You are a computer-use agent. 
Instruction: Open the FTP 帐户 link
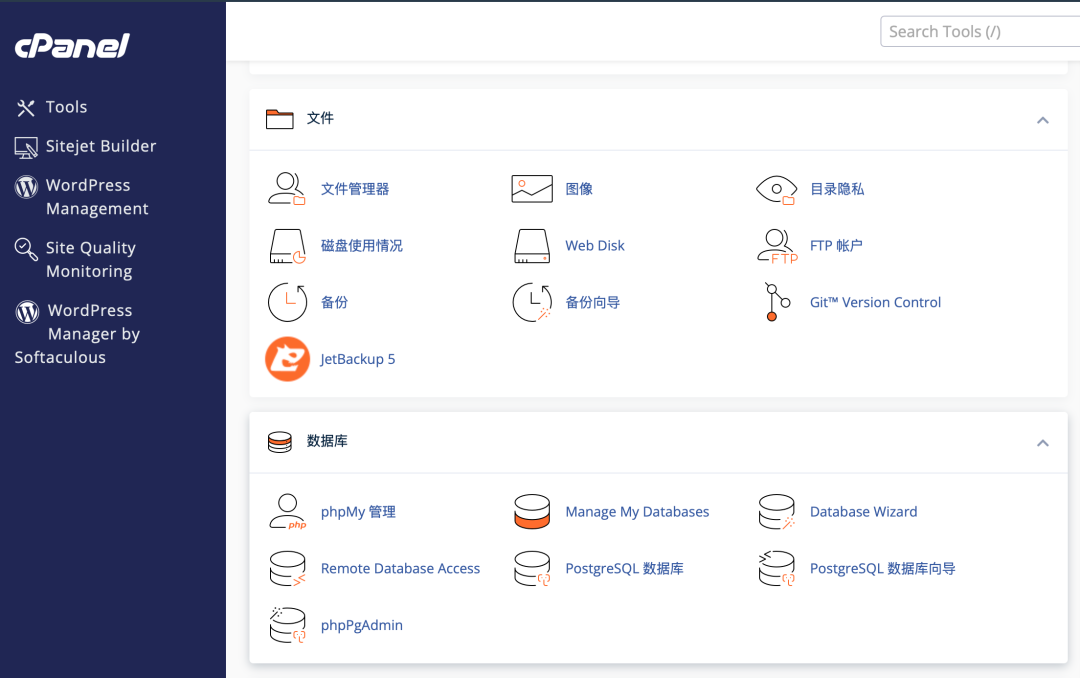[836, 246]
